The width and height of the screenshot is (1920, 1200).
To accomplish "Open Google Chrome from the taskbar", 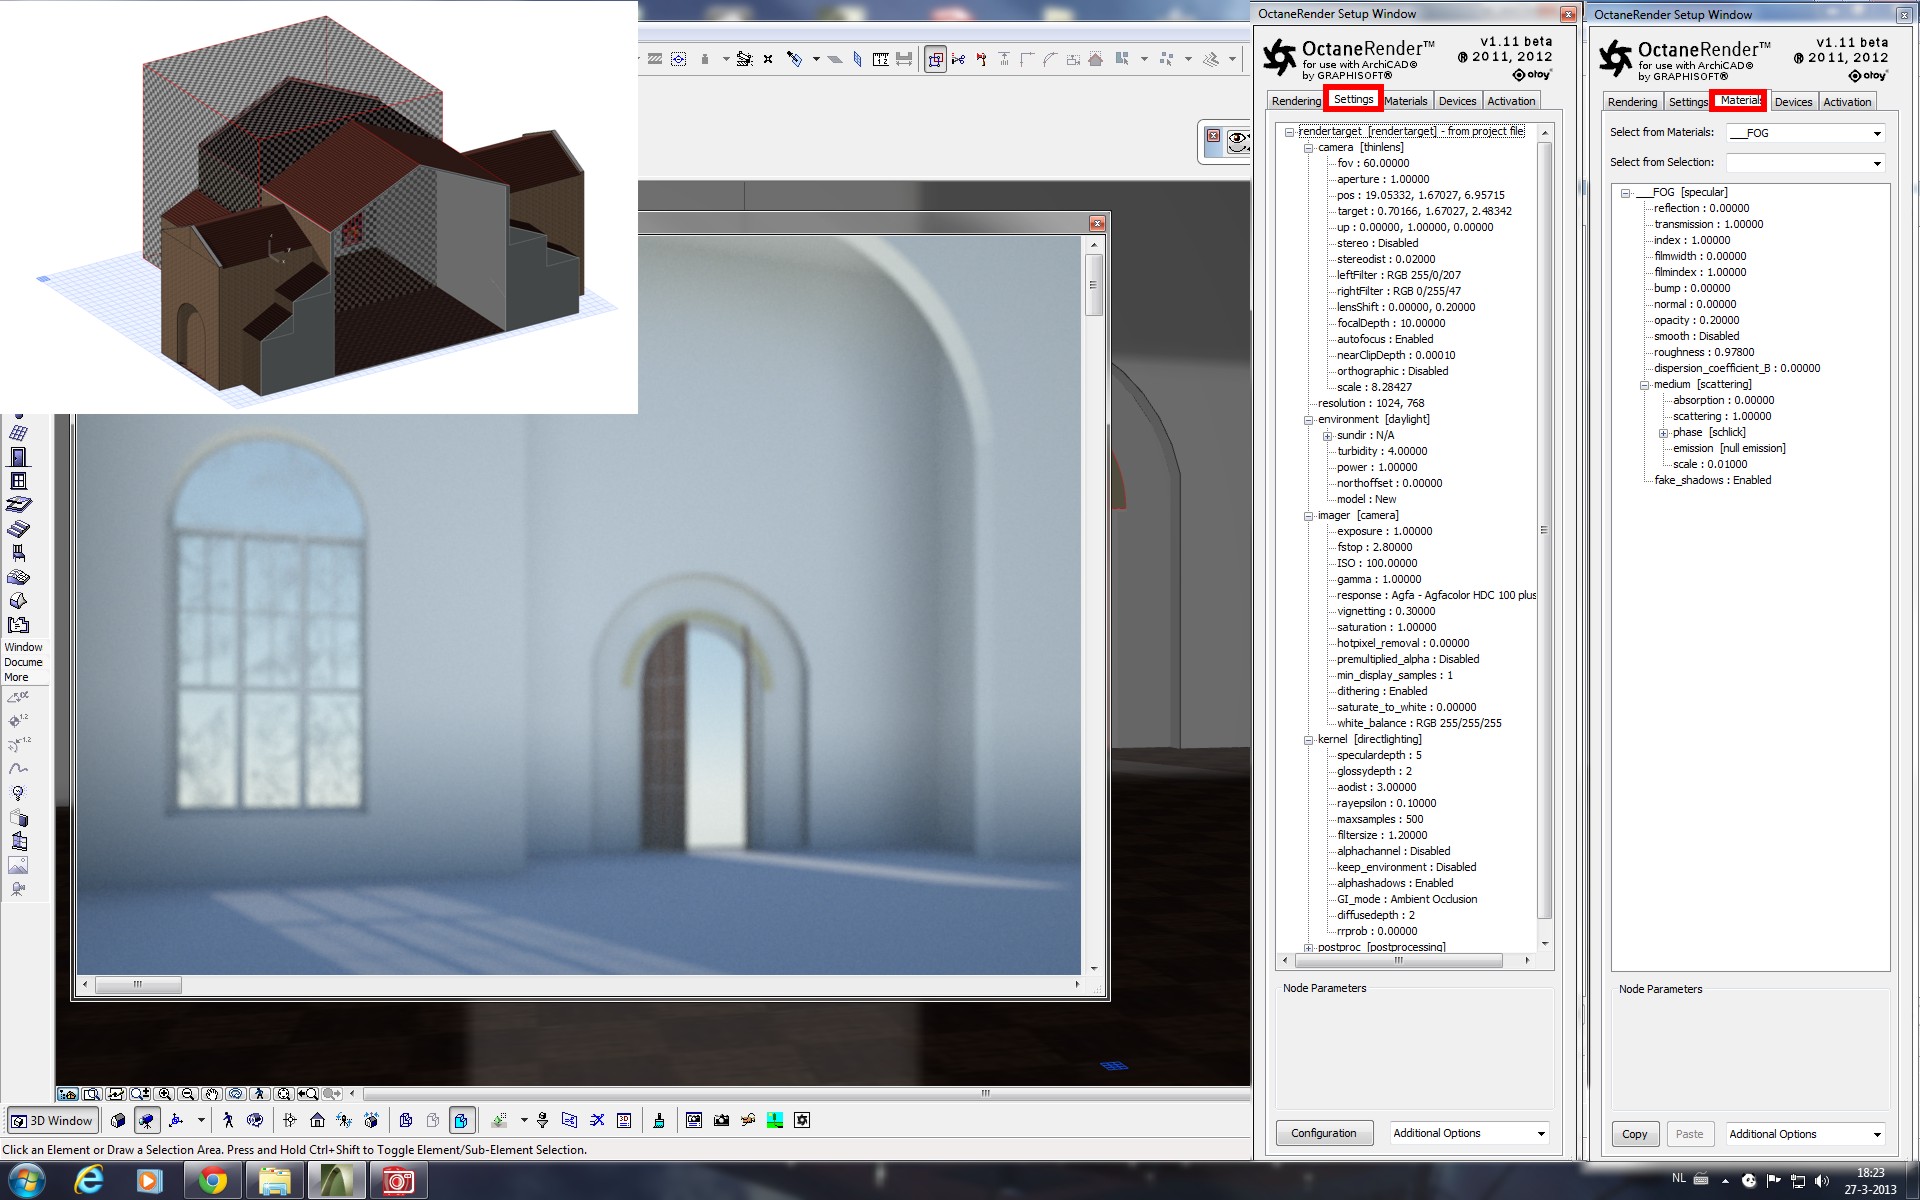I will click(212, 1181).
